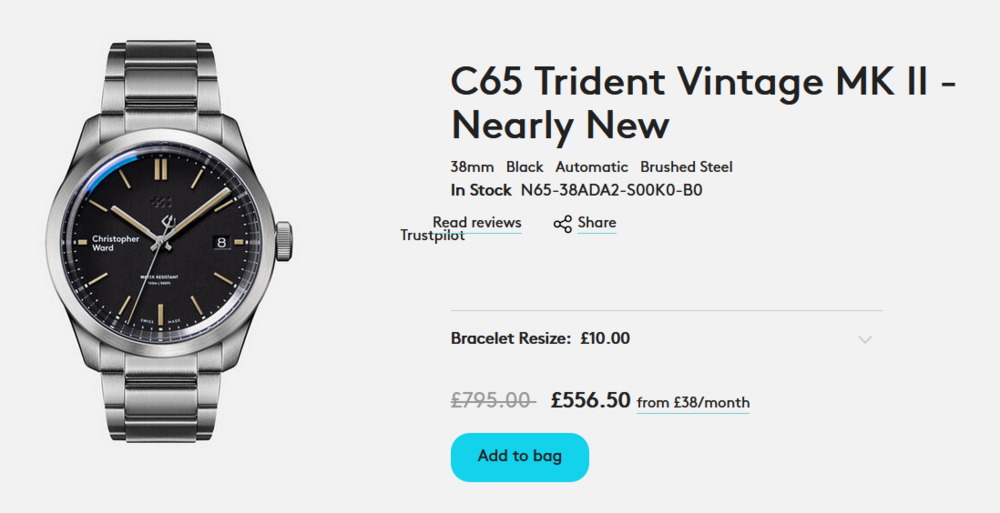Open the Read reviews link

477,222
